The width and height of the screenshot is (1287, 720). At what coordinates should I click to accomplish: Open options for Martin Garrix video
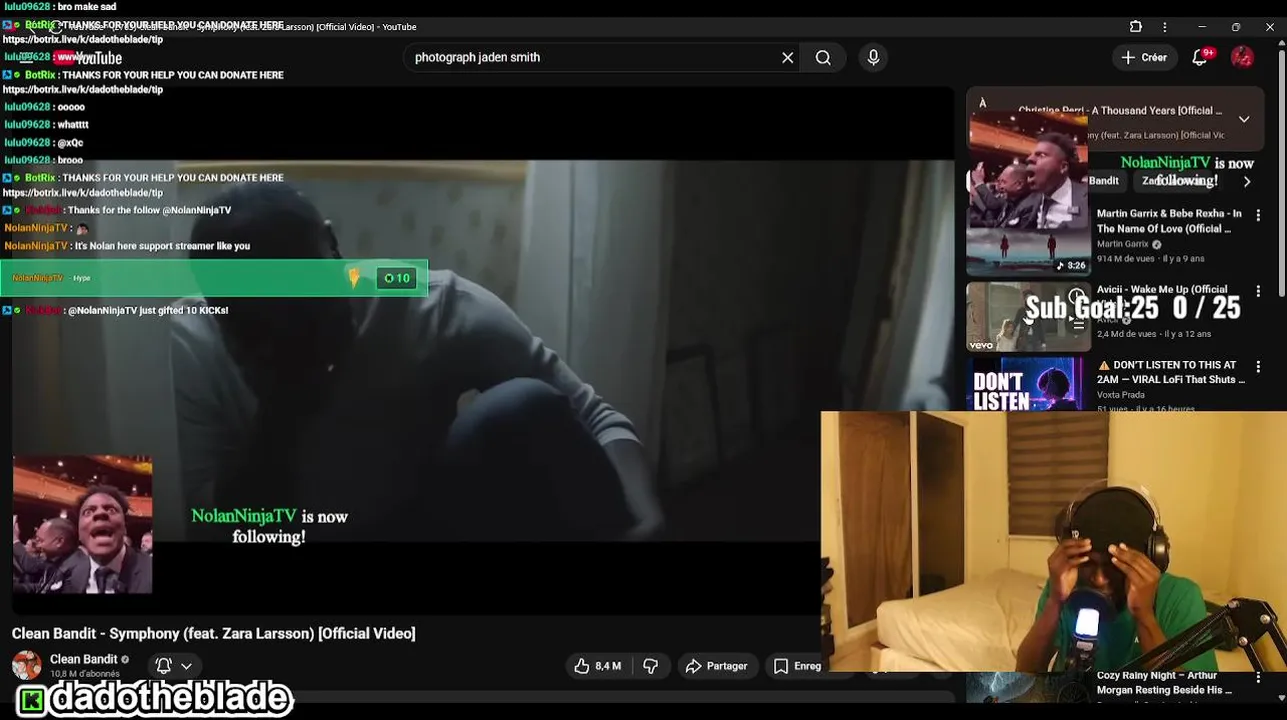pos(1257,214)
